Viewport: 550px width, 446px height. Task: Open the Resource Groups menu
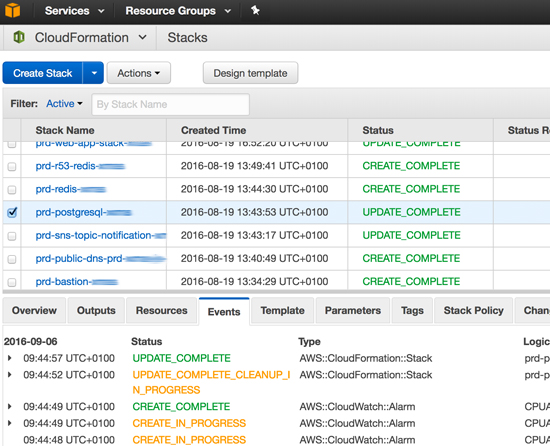pos(178,11)
